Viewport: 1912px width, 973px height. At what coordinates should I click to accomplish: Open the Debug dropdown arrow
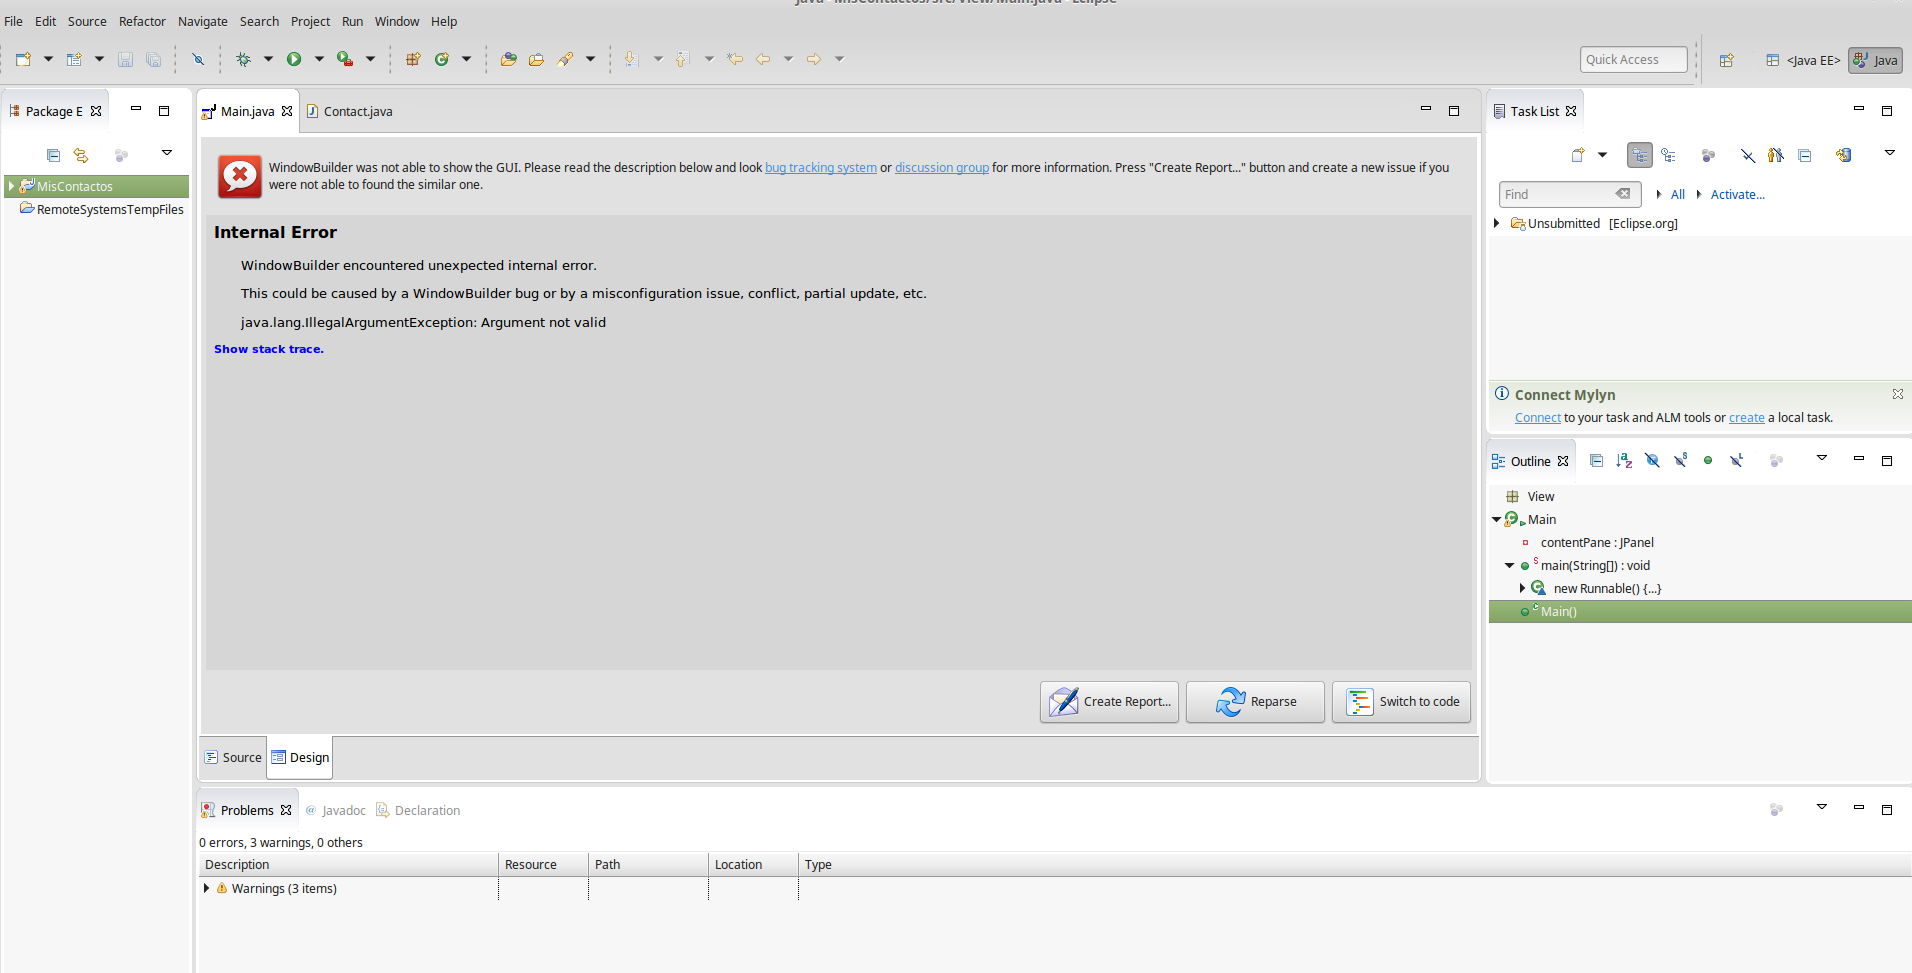(268, 59)
